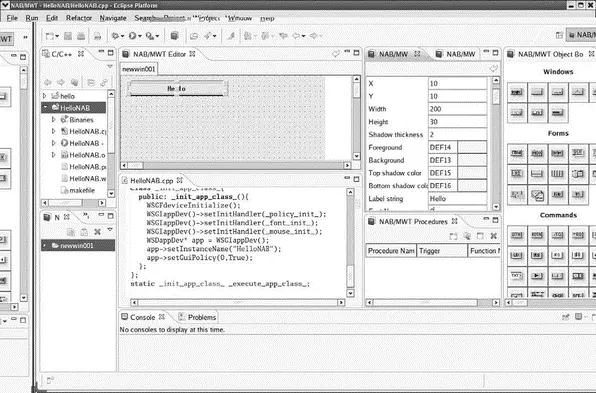Toggle pin icon in NAB/MW properties toolbar

pos(493,68)
